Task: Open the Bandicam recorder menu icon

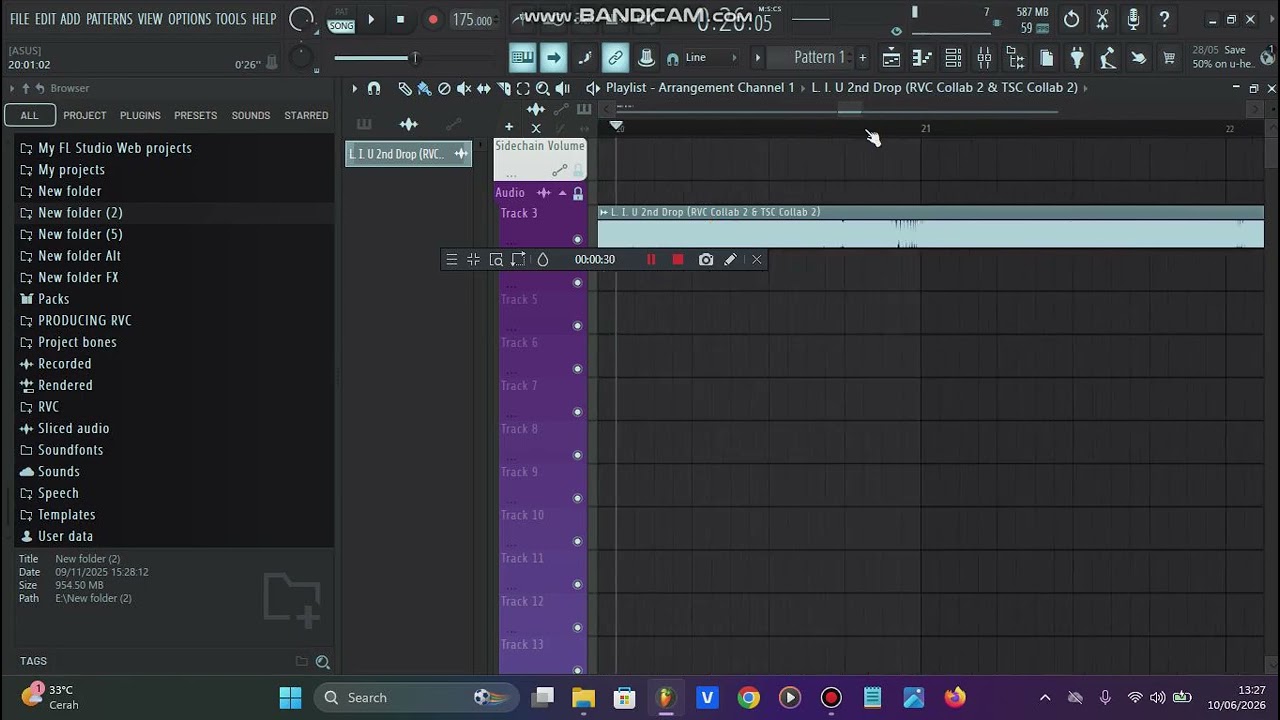Action: tap(451, 260)
